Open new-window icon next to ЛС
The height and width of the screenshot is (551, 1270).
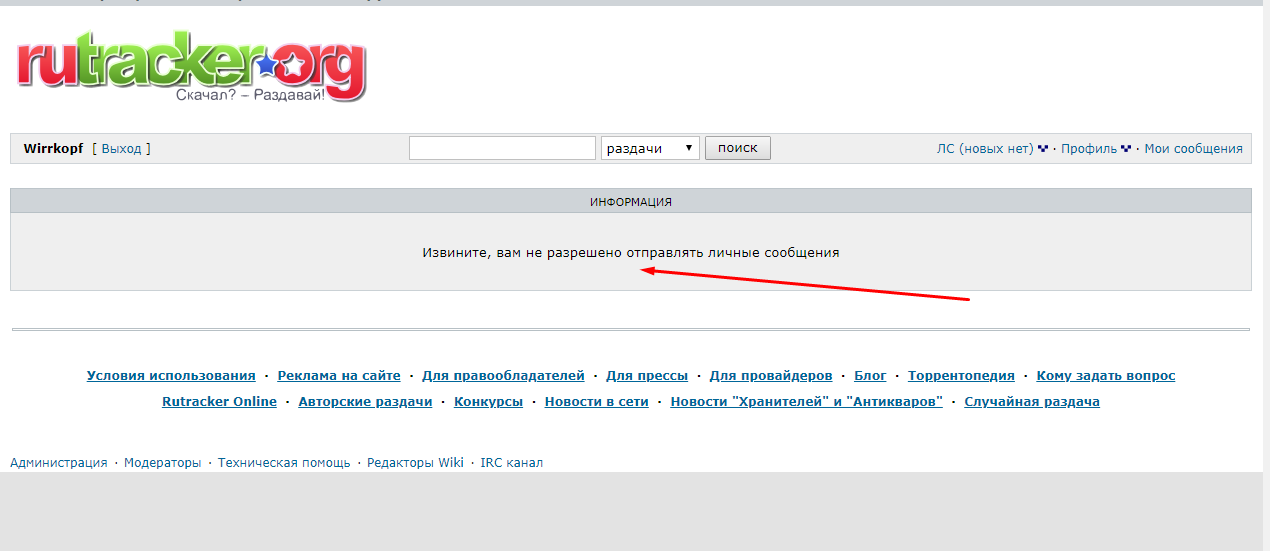pyautogui.click(x=1043, y=149)
